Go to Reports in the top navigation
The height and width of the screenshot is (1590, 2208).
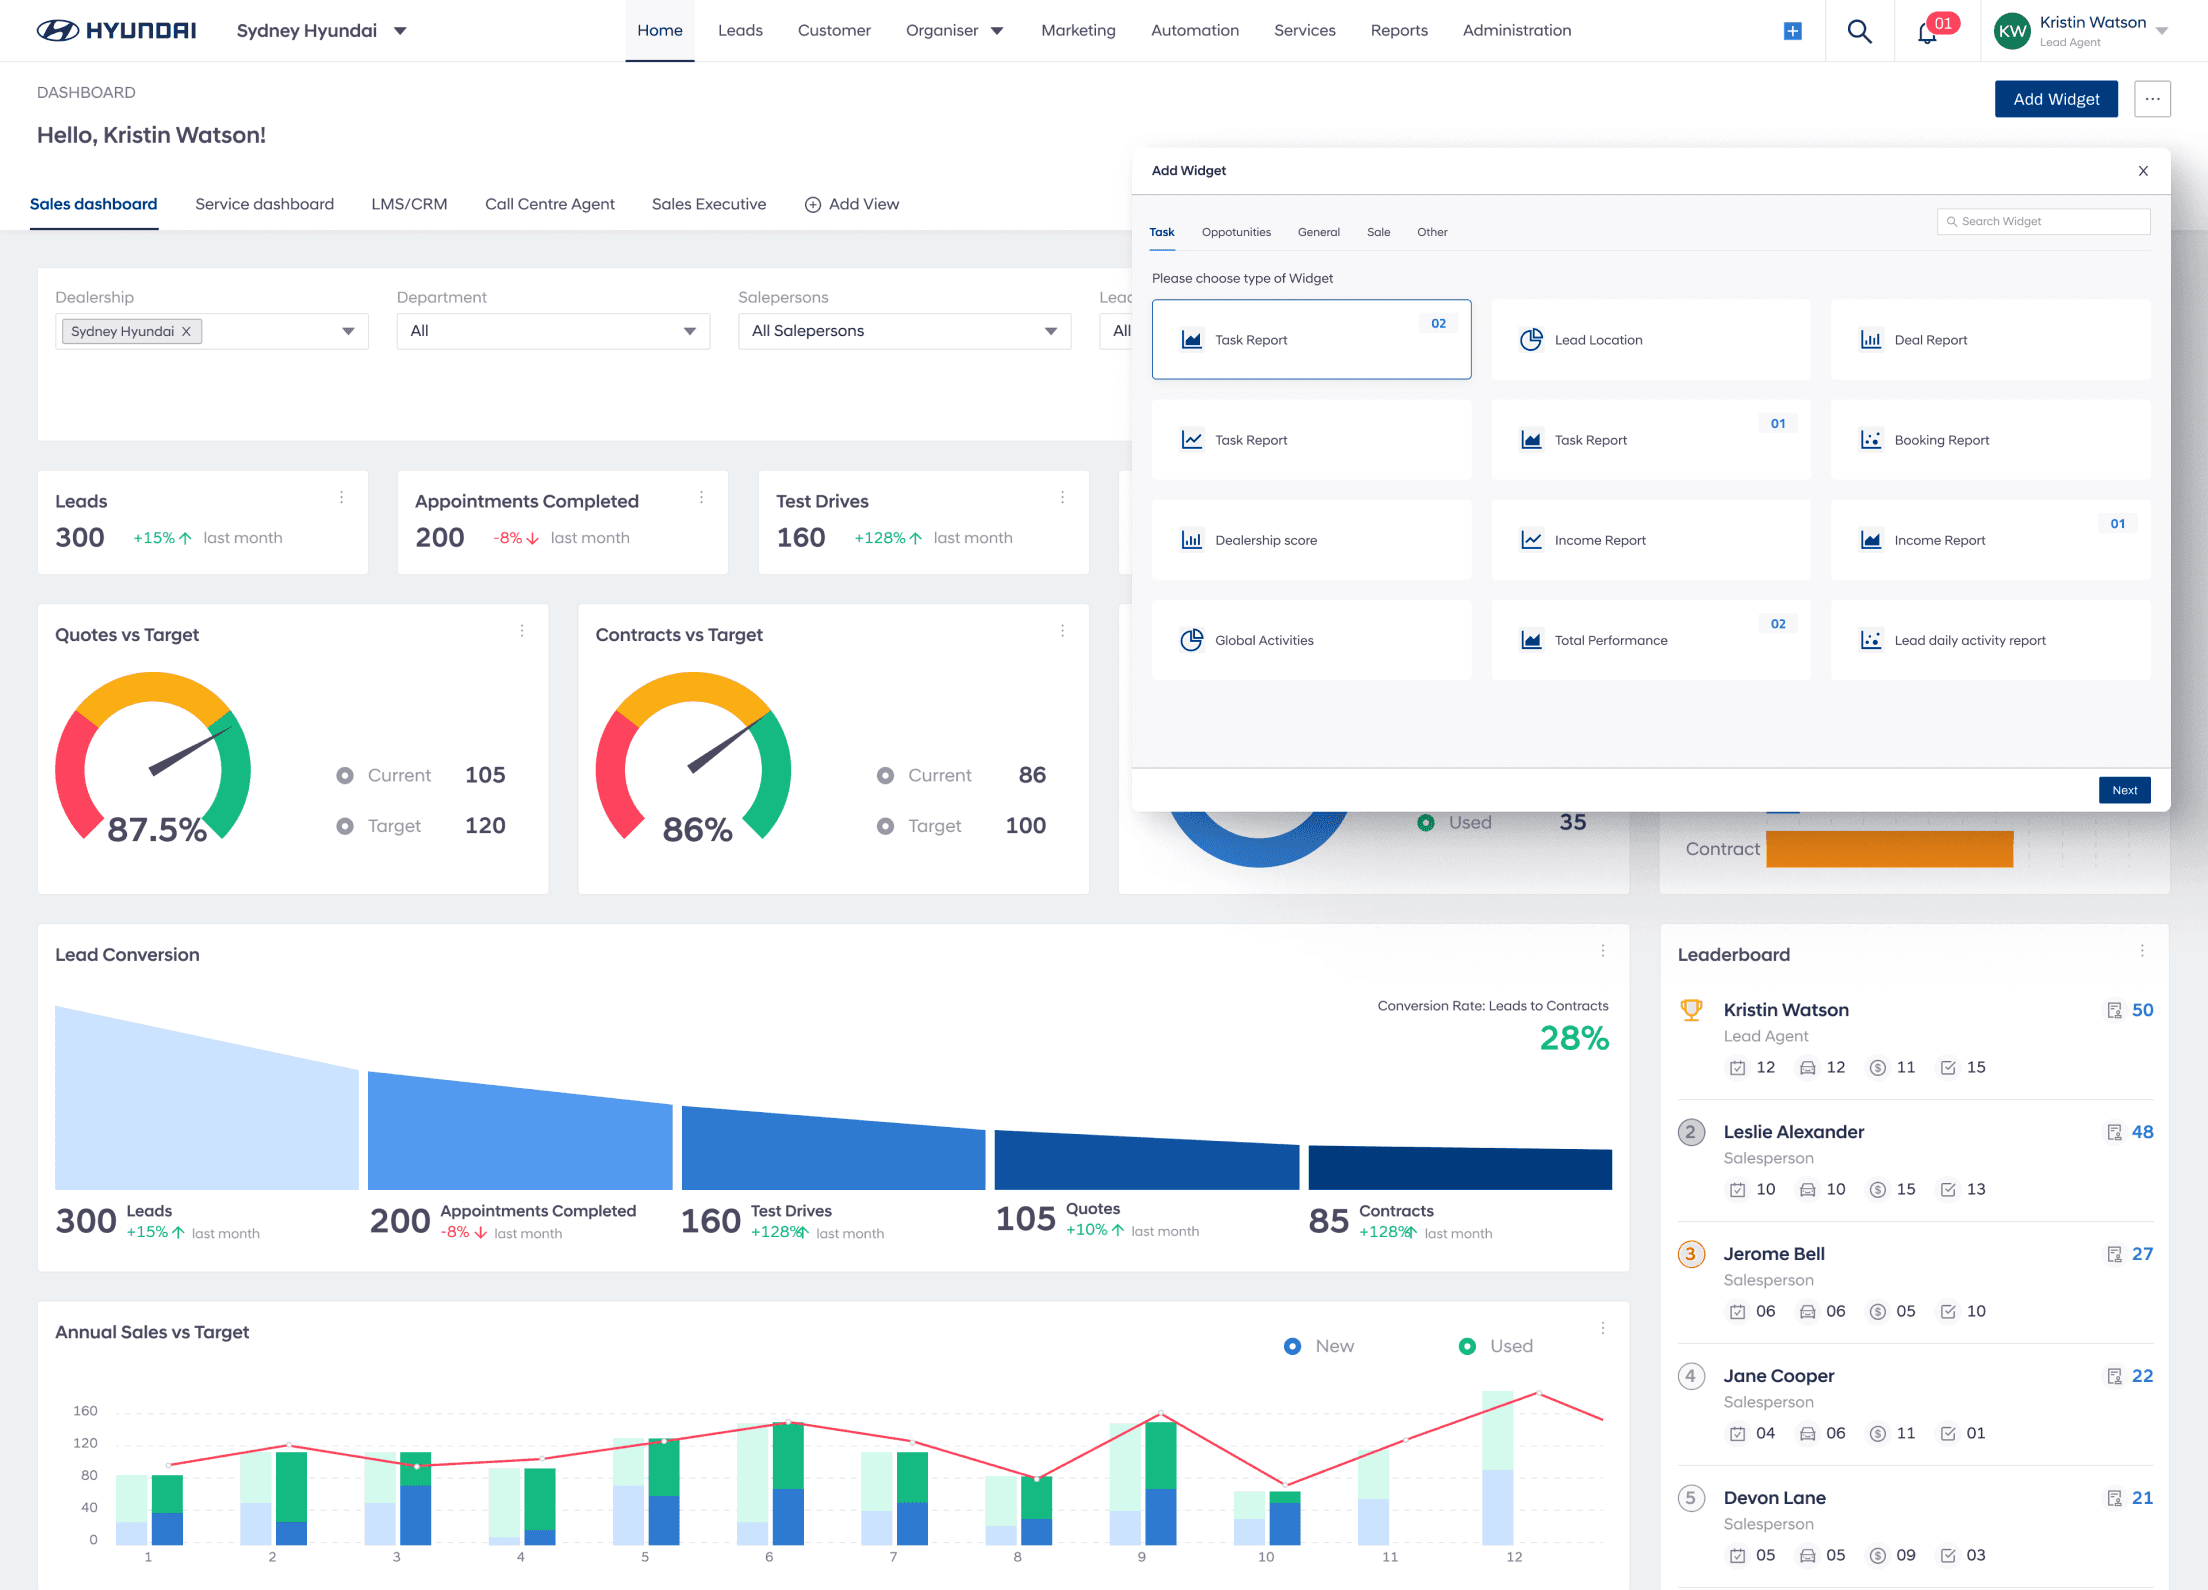point(1399,30)
